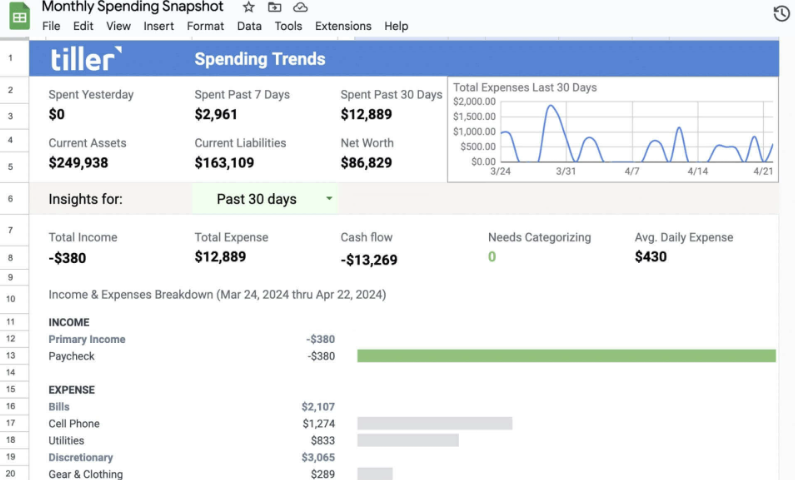The height and width of the screenshot is (480, 795).
Task: Select the Gear & Clothing amount $289
Action: pos(323,474)
